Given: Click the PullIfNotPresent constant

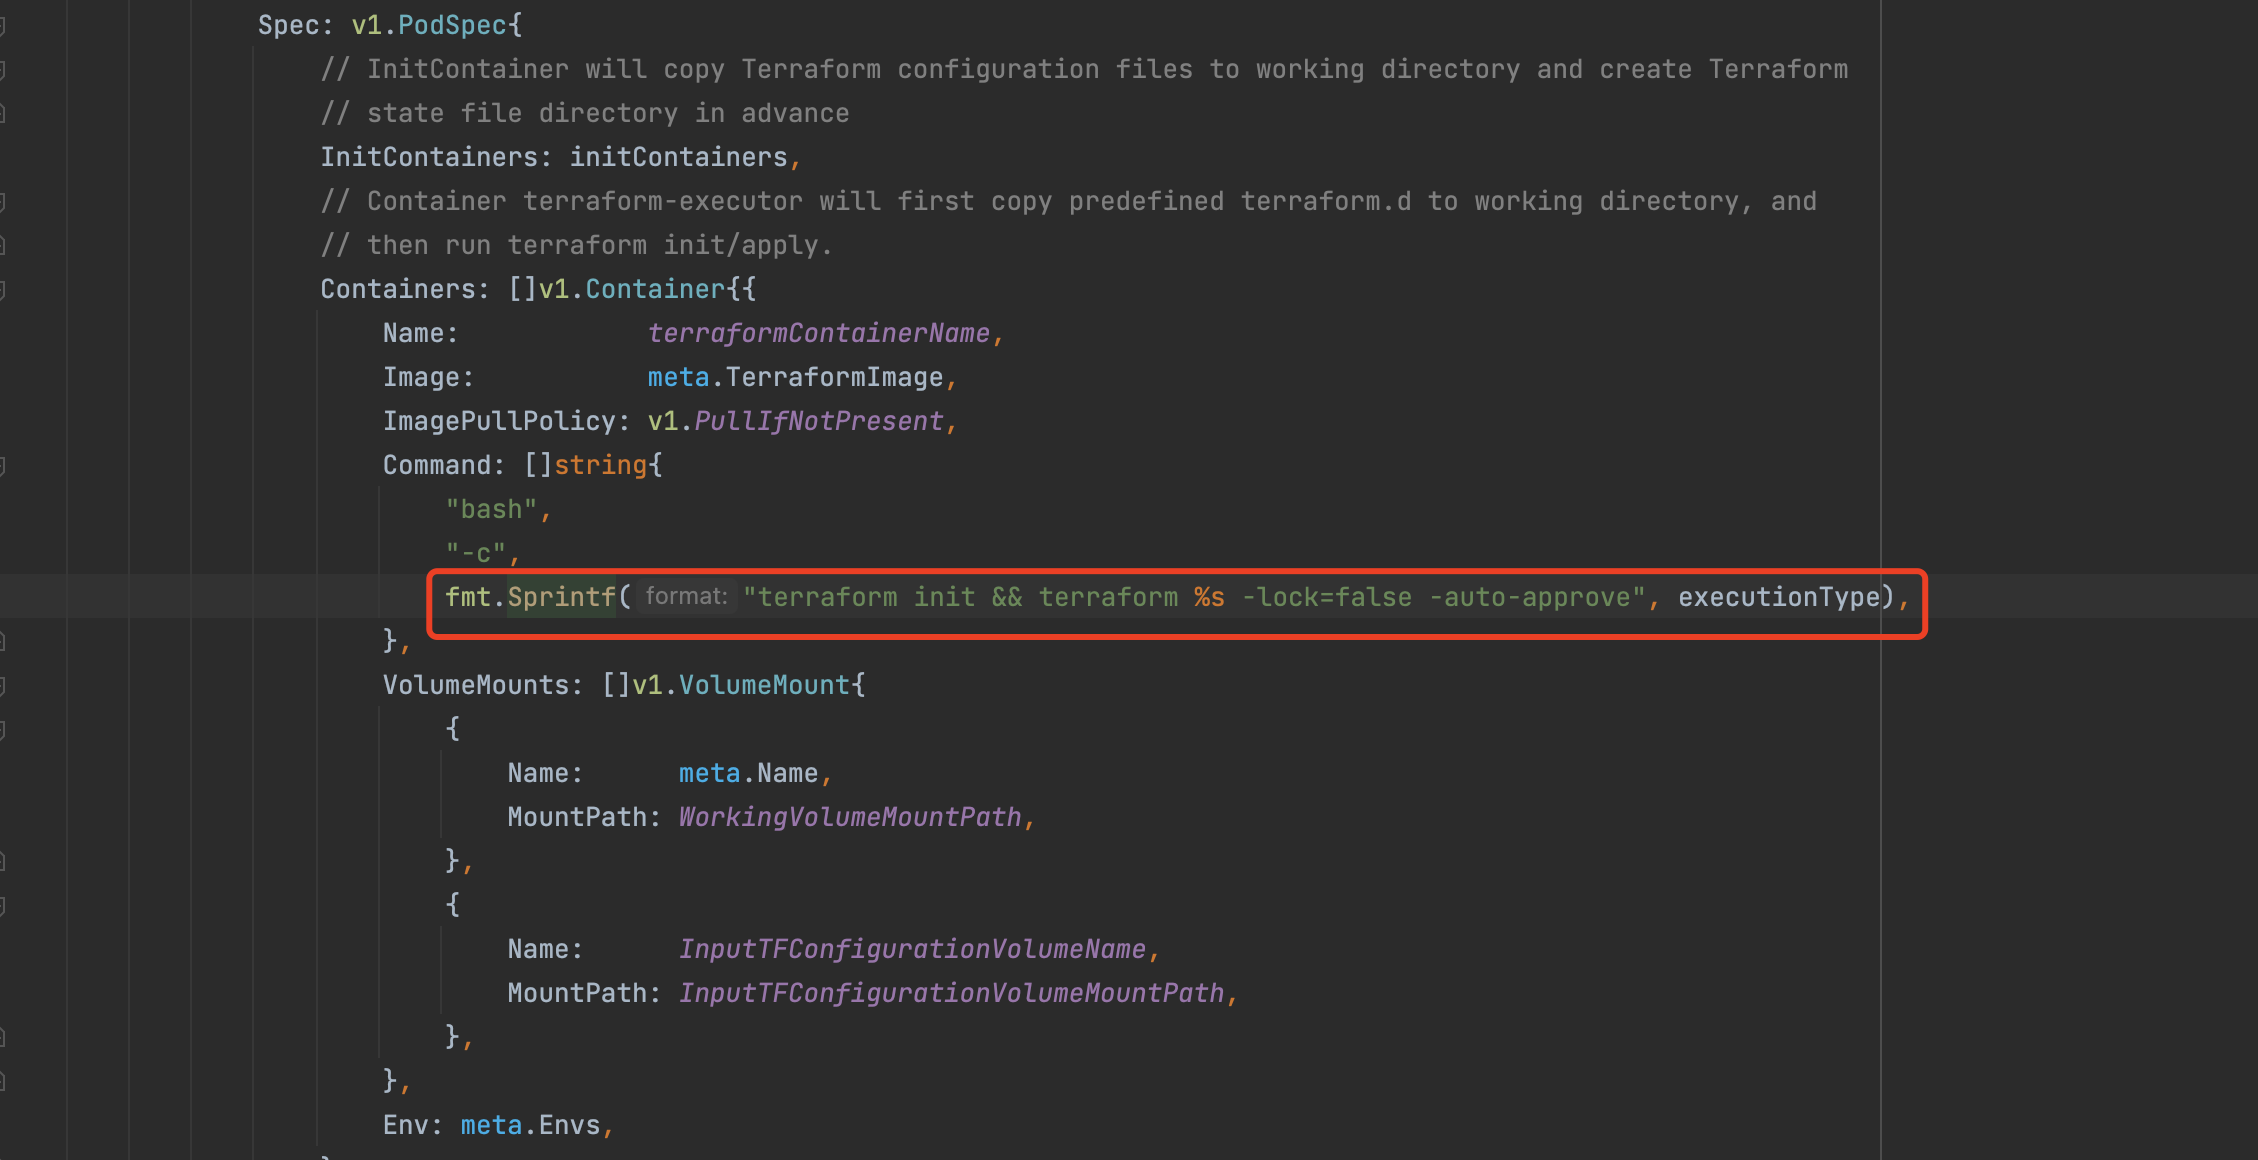Looking at the screenshot, I should tap(818, 421).
